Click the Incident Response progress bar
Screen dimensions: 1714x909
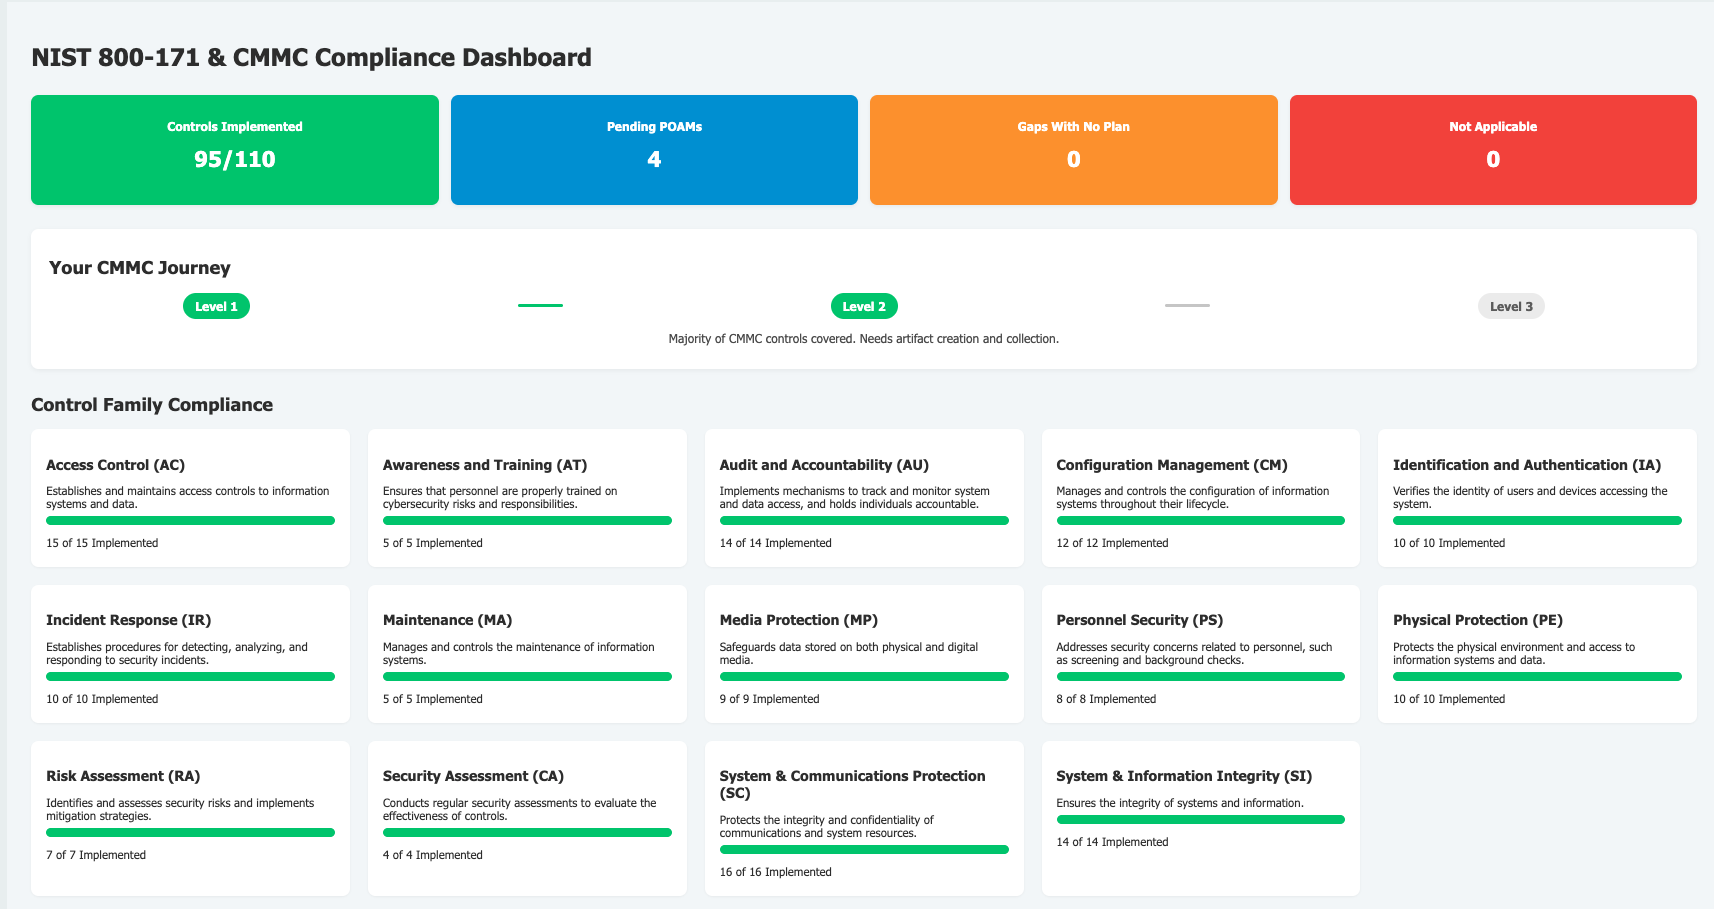[x=190, y=676]
